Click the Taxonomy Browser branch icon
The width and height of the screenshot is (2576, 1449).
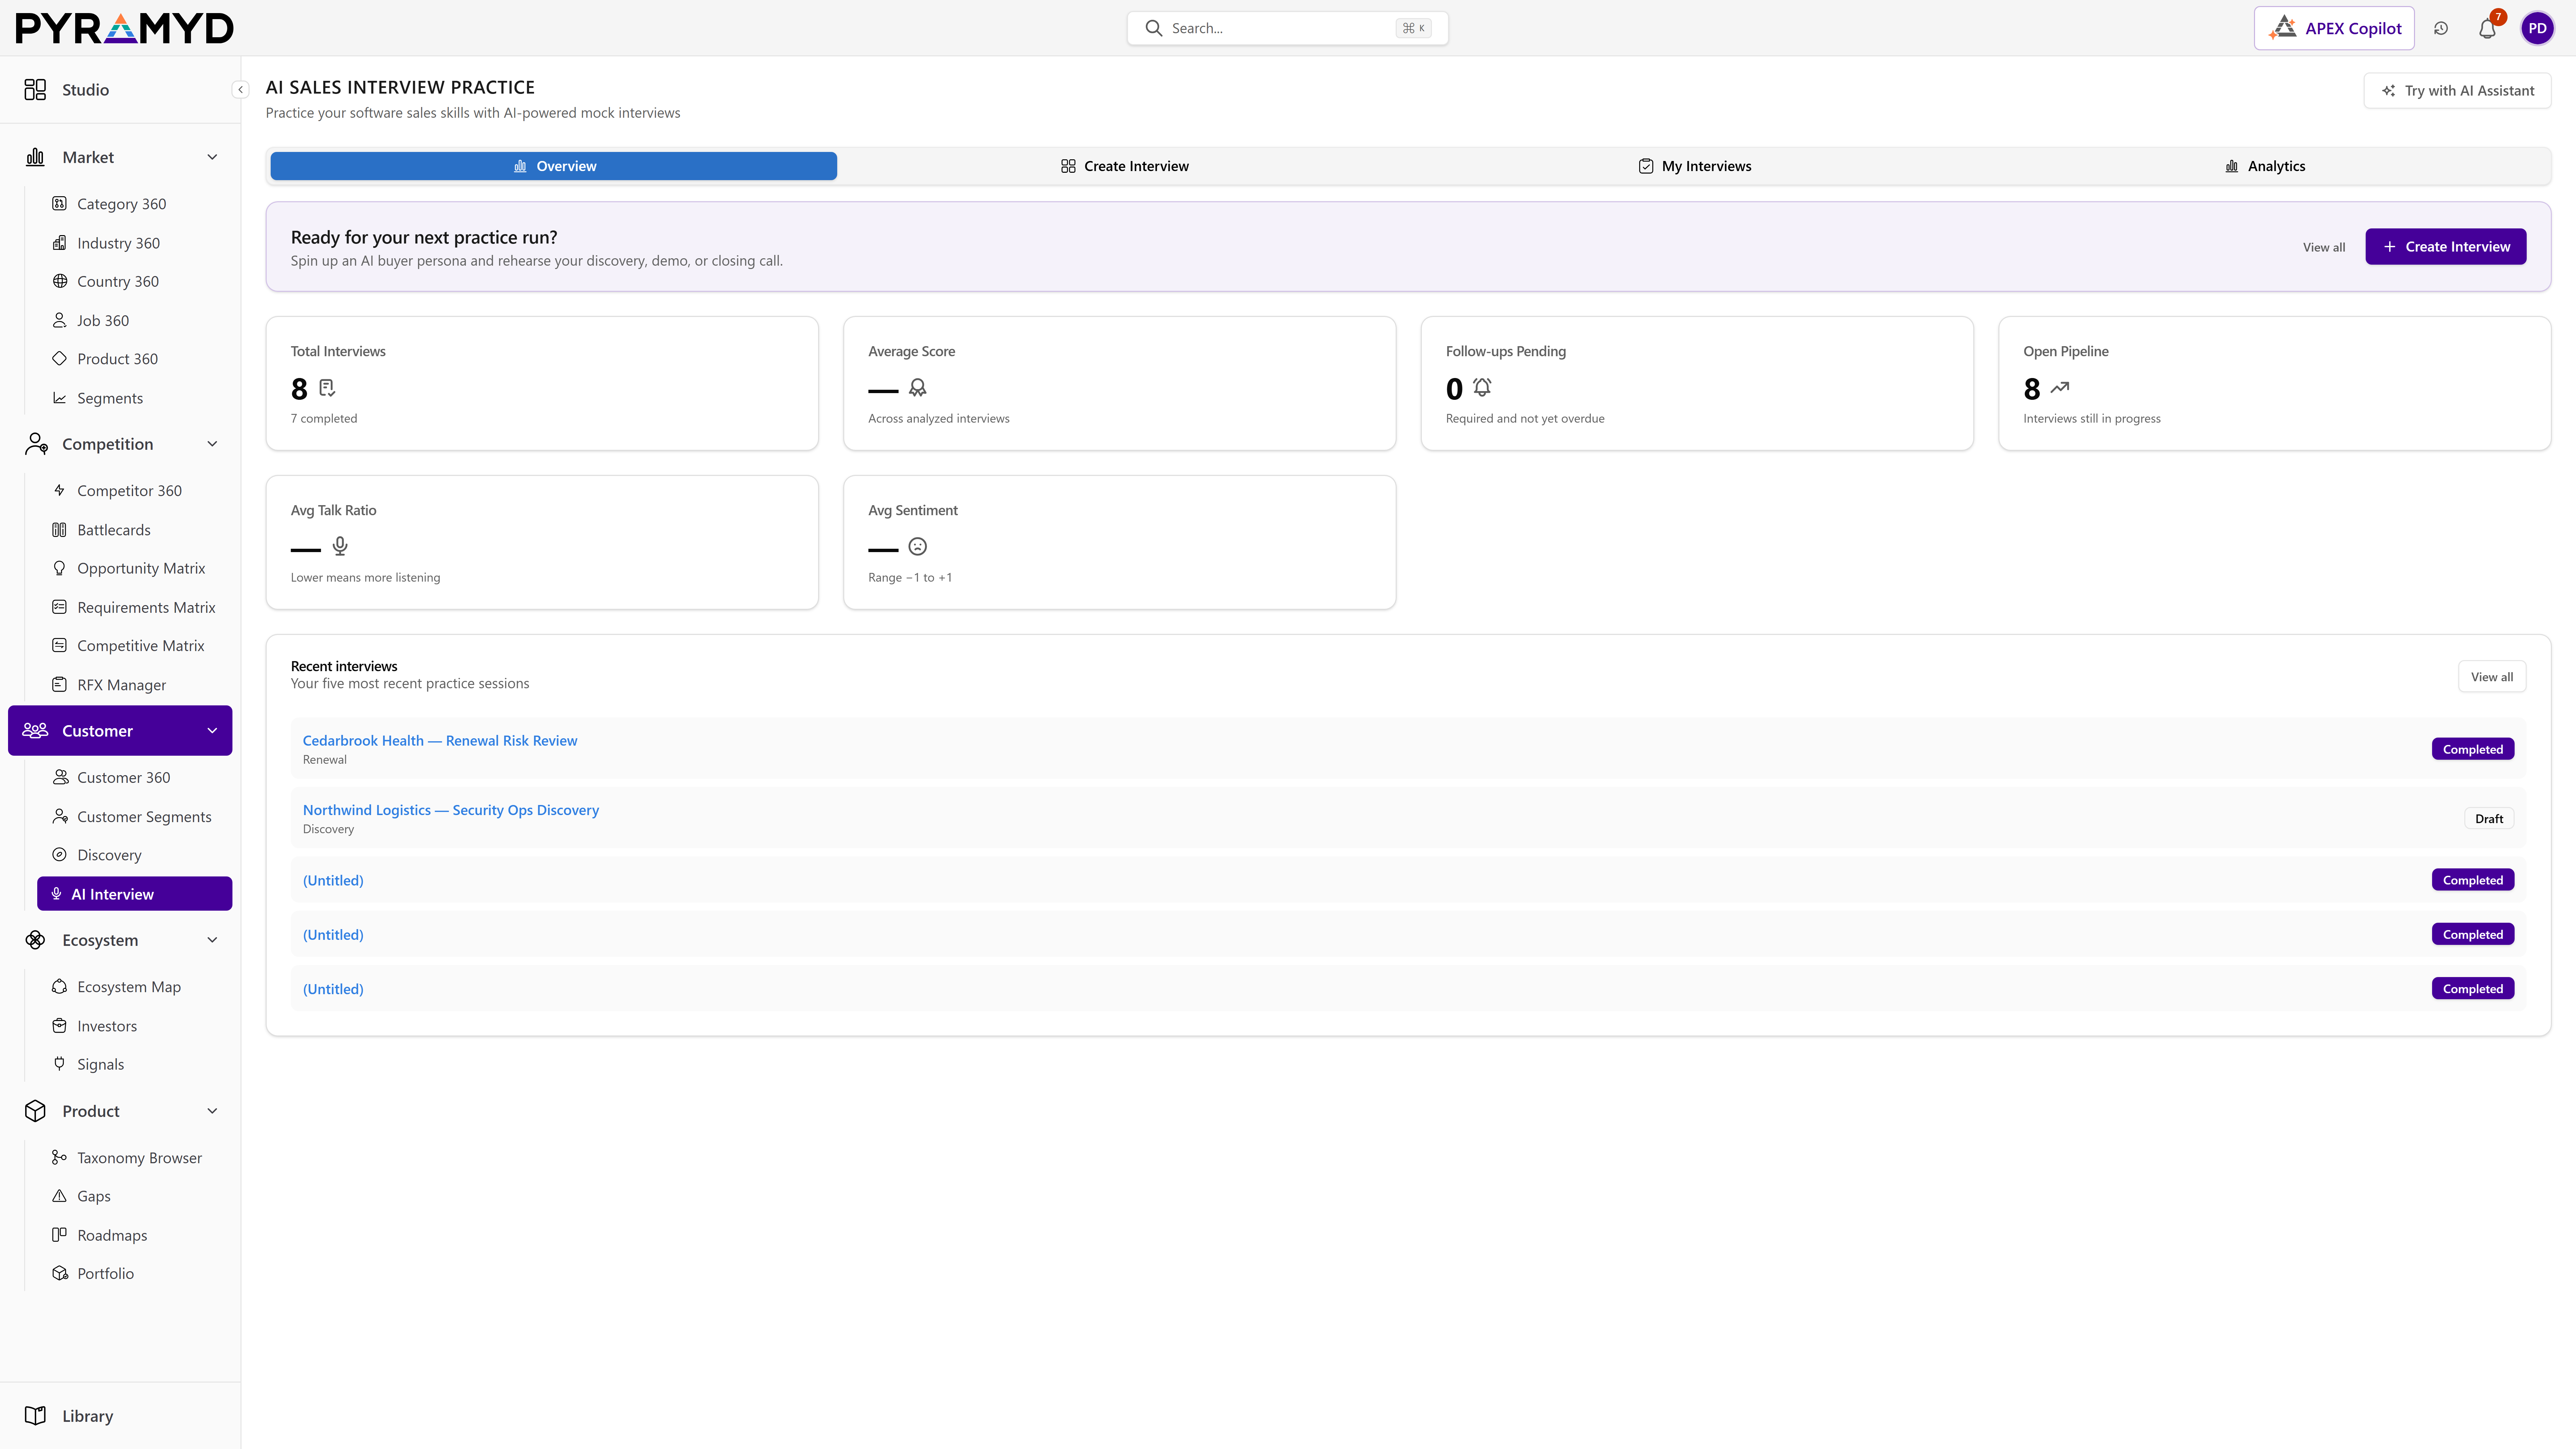(60, 1158)
